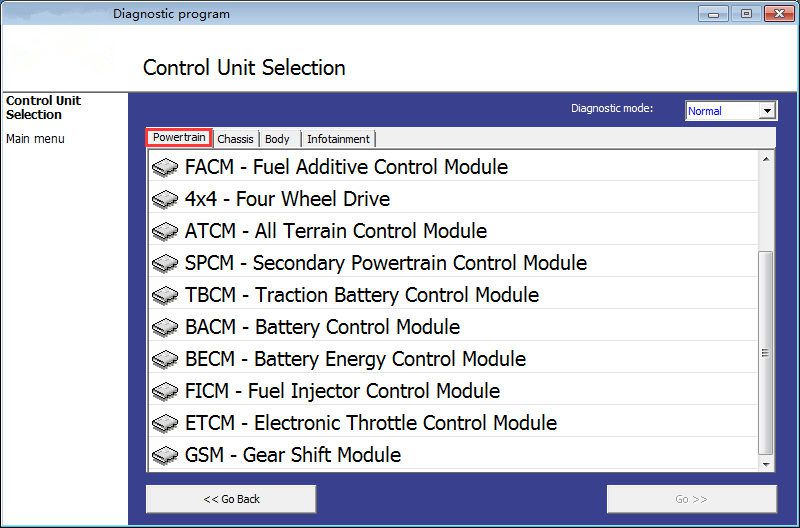
Task: Click the TBCM Traction Battery icon
Action: tap(165, 295)
